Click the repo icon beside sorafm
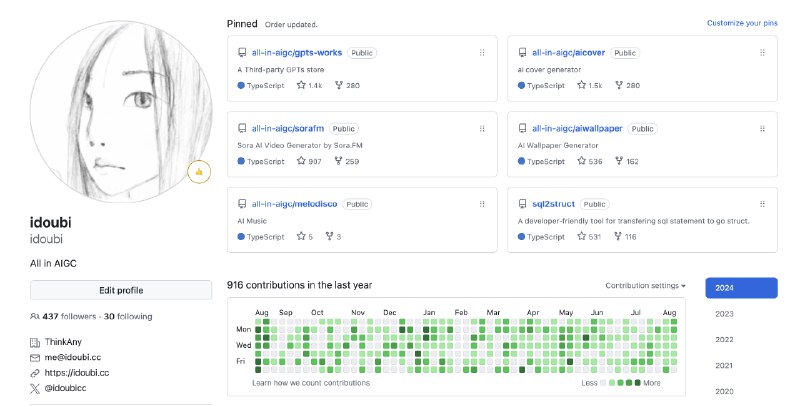800x406 pixels. [242, 129]
